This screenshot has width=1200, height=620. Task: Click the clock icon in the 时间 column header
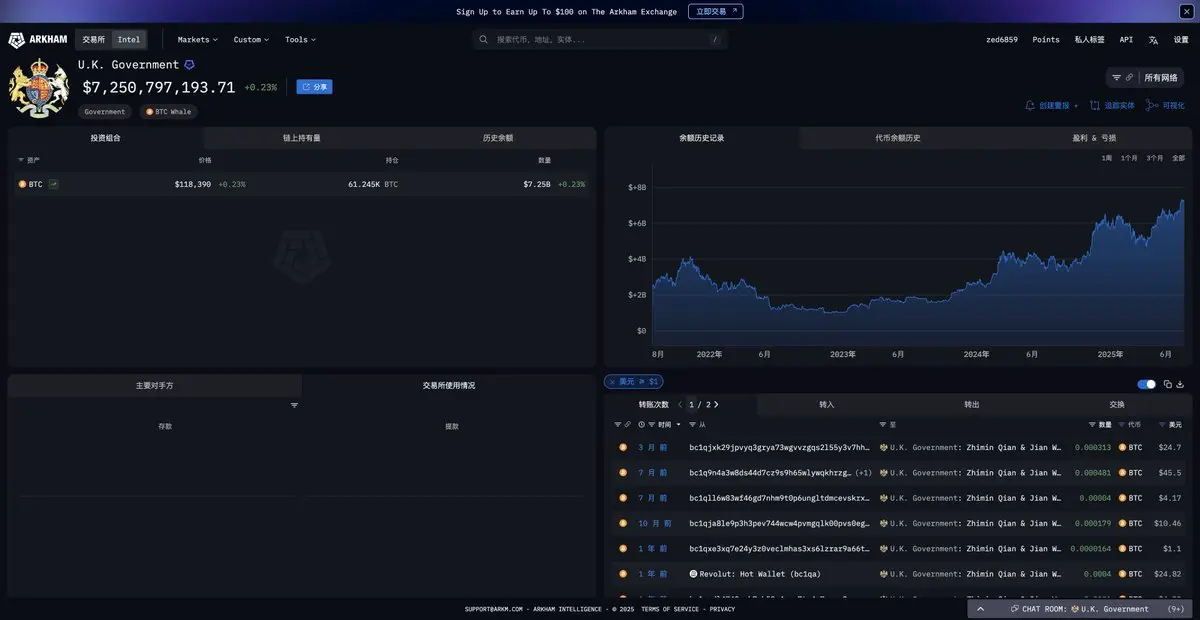(x=641, y=425)
